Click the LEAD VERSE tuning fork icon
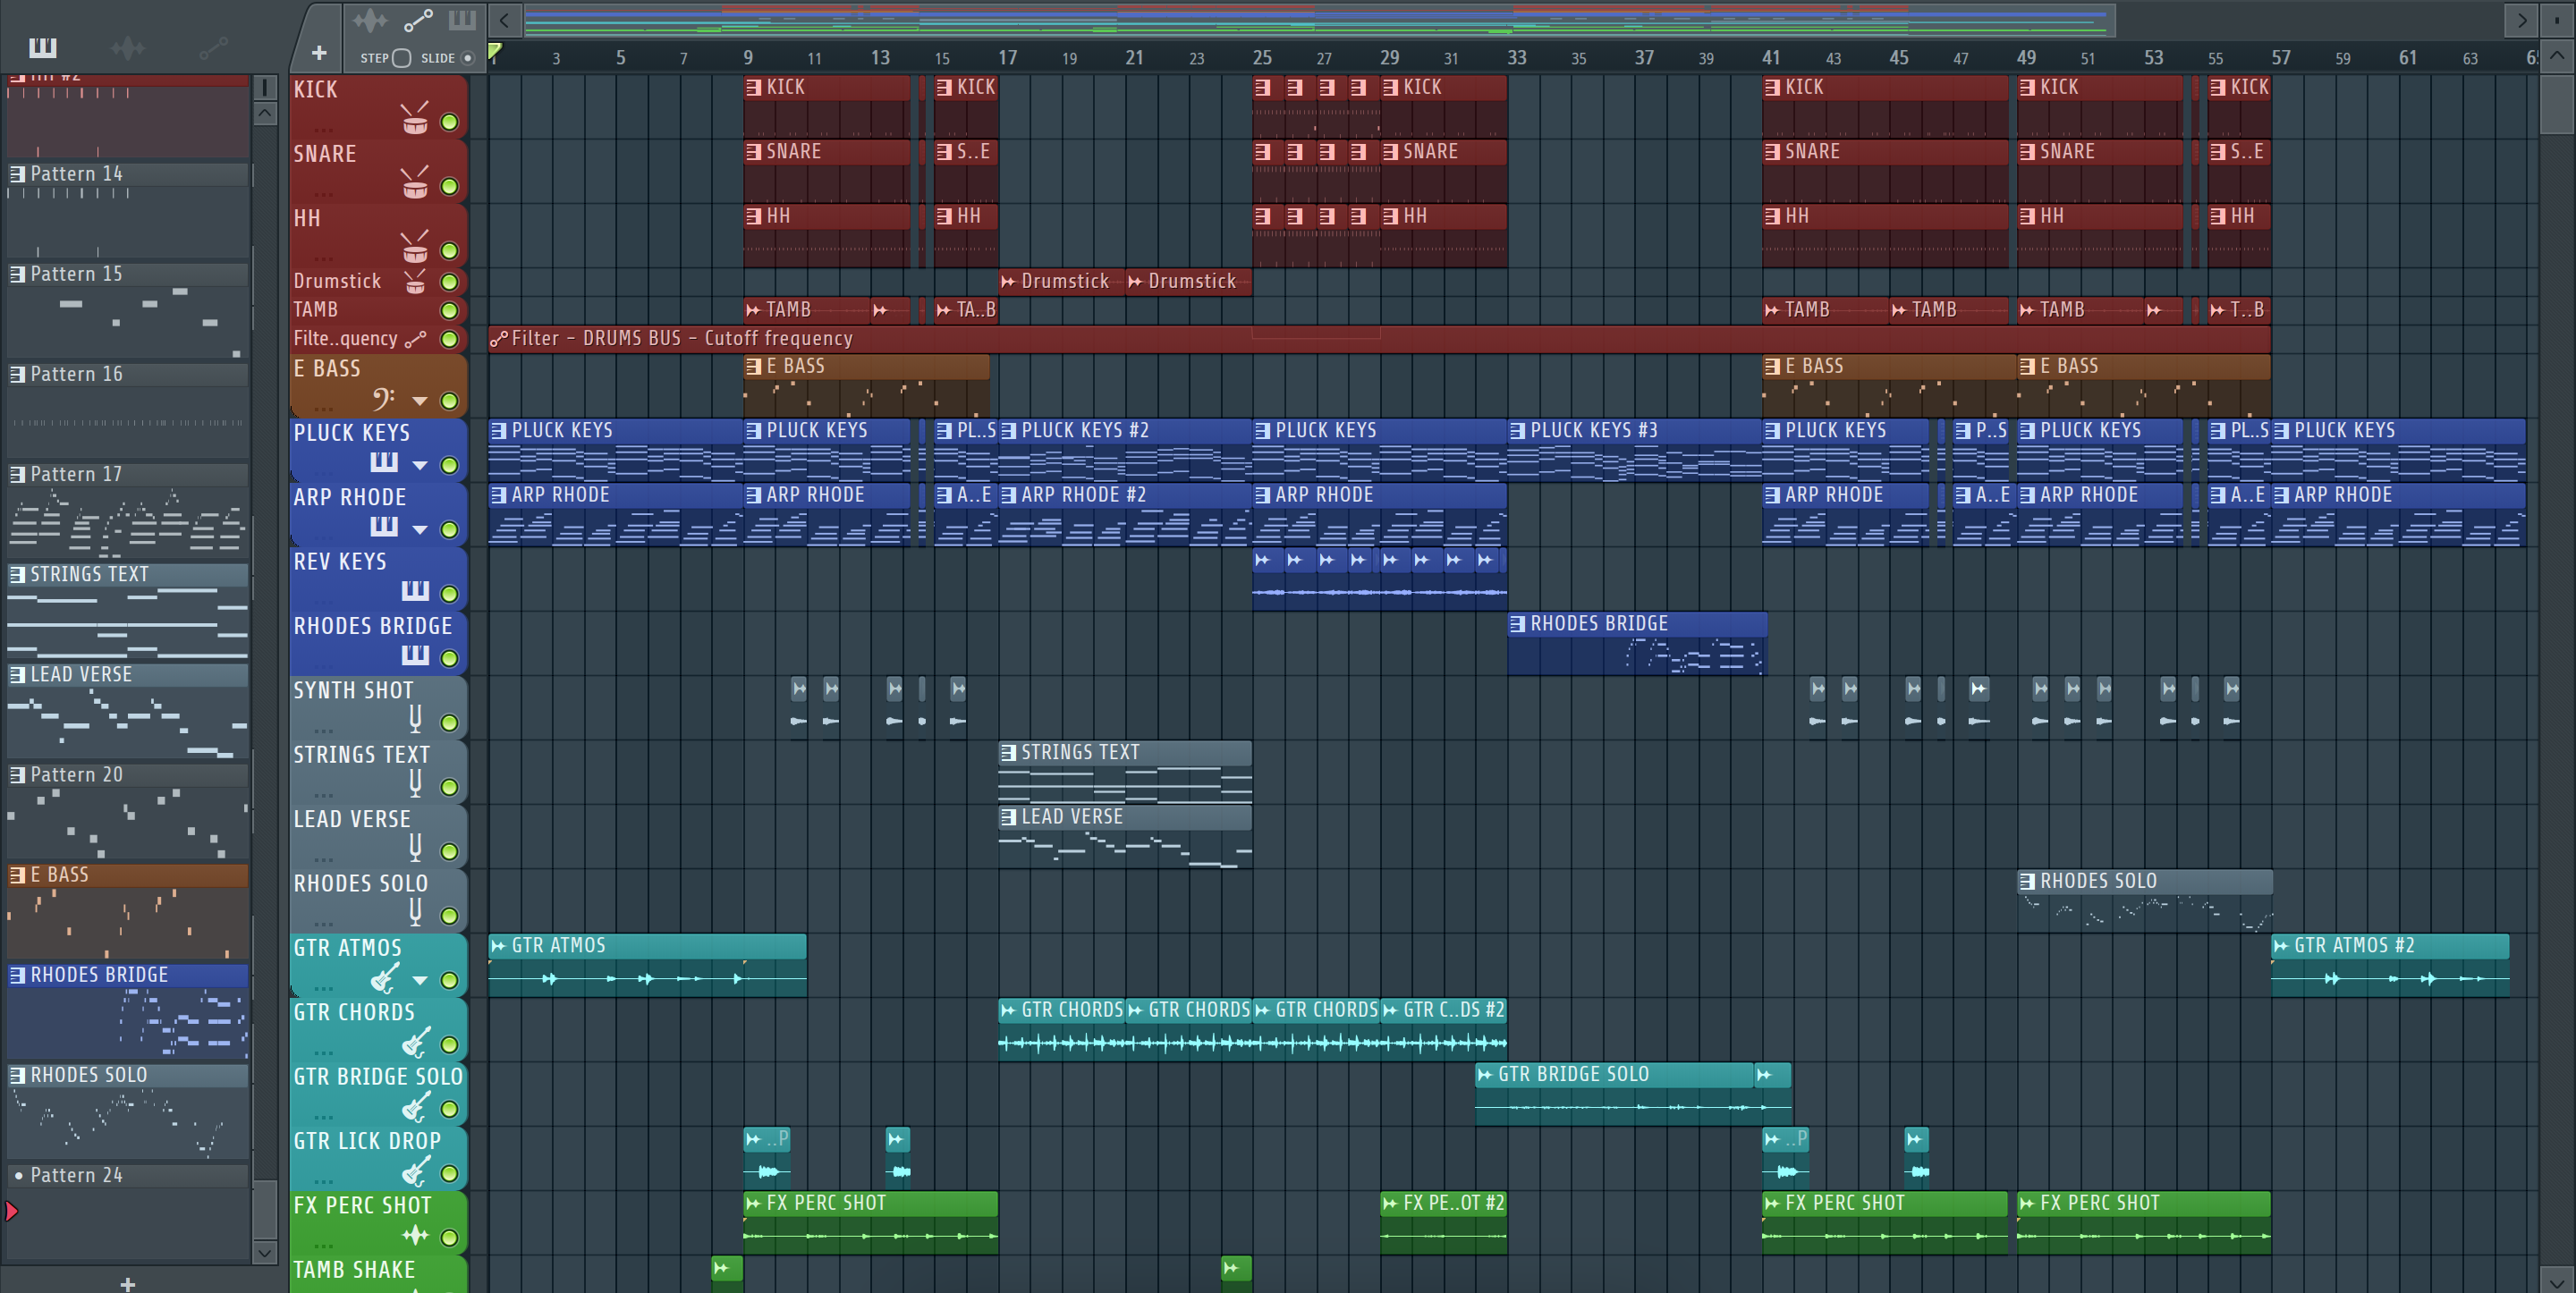 coord(415,847)
